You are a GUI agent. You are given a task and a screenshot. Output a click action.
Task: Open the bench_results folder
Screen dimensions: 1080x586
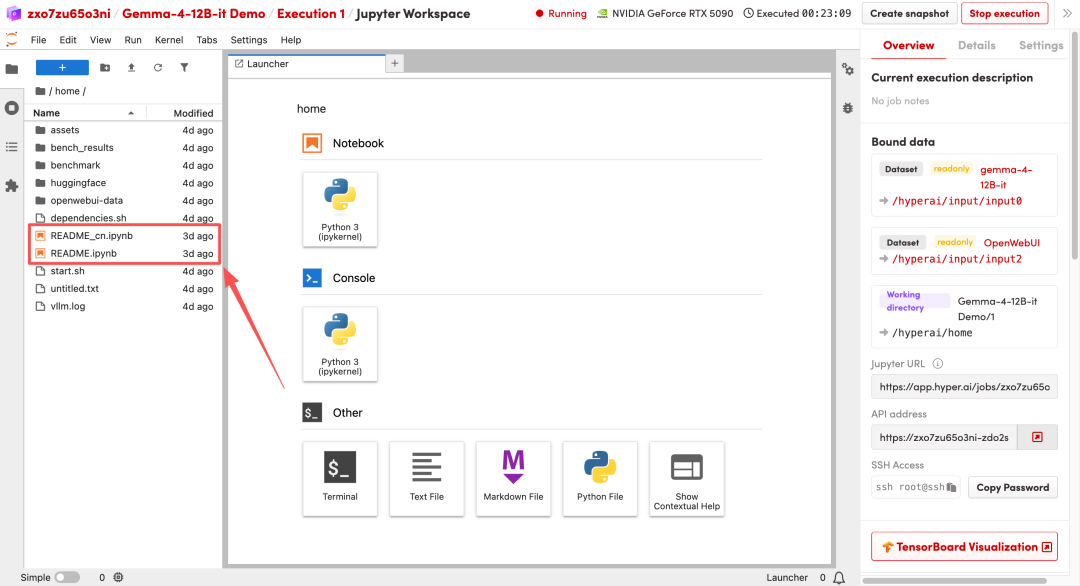pos(124,147)
